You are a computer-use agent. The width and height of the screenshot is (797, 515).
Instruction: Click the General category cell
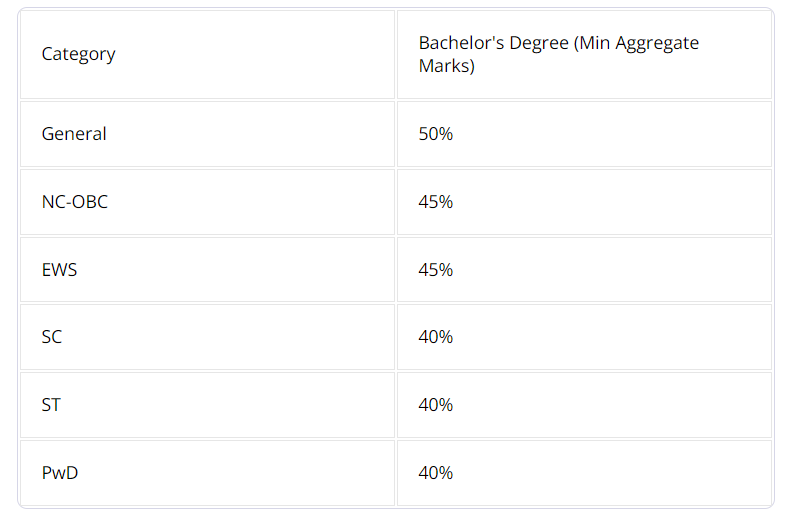click(207, 134)
